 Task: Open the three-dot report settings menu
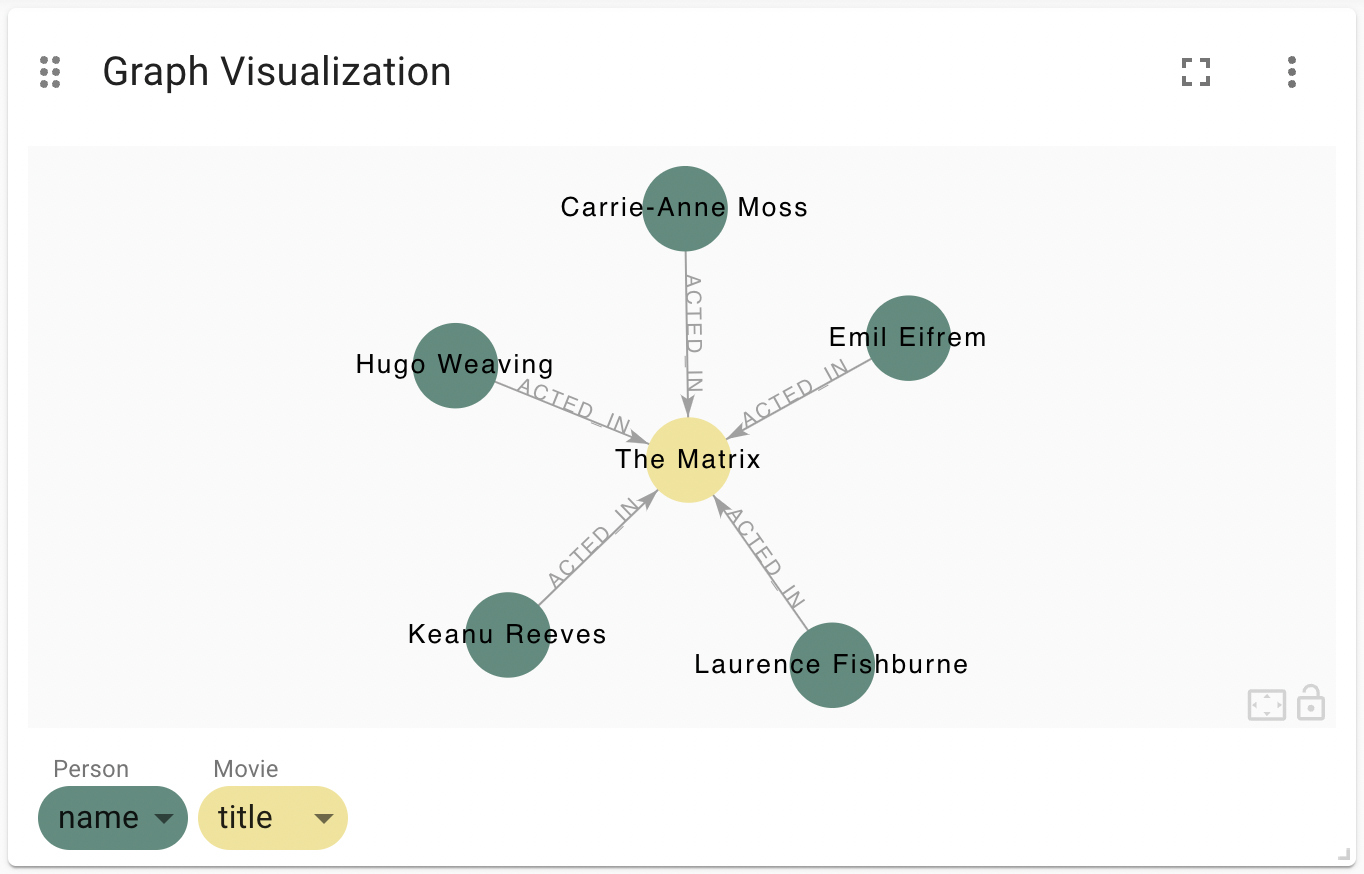pyautogui.click(x=1292, y=72)
